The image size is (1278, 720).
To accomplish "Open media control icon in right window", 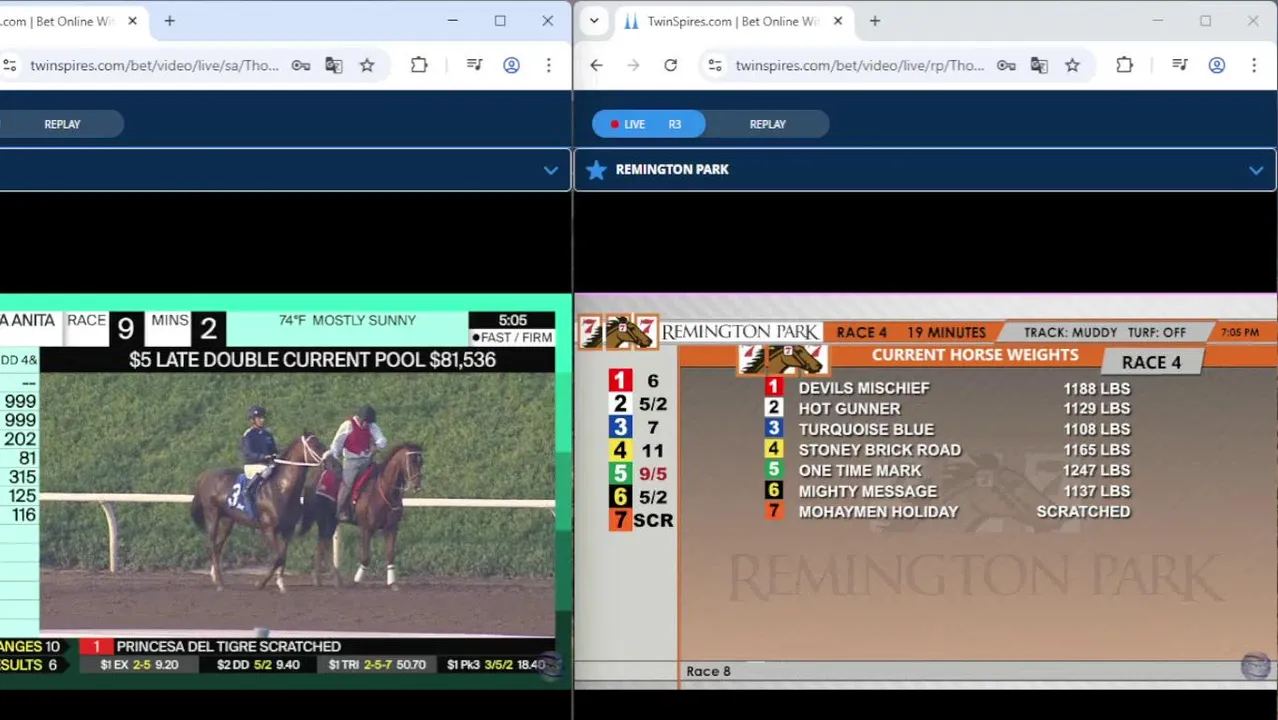I will coord(1180,66).
